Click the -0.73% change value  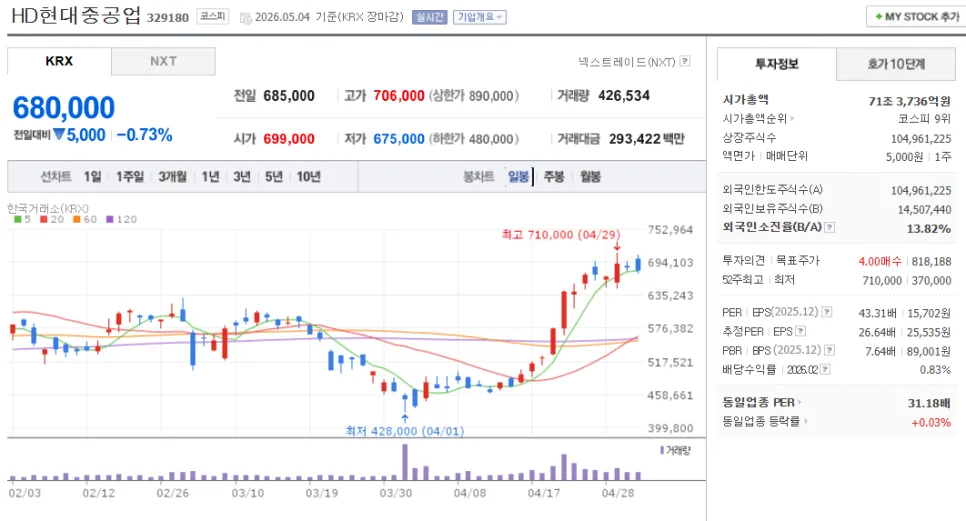pyautogui.click(x=144, y=135)
